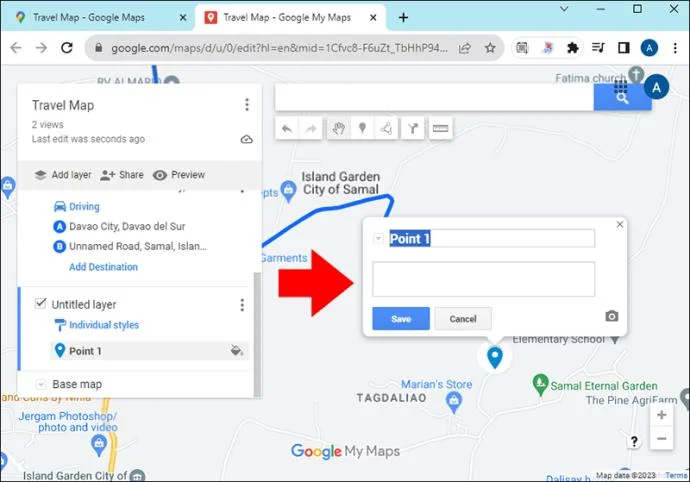The width and height of the screenshot is (690, 482).
Task: Click the cloud saved-status icon
Action: [x=246, y=140]
